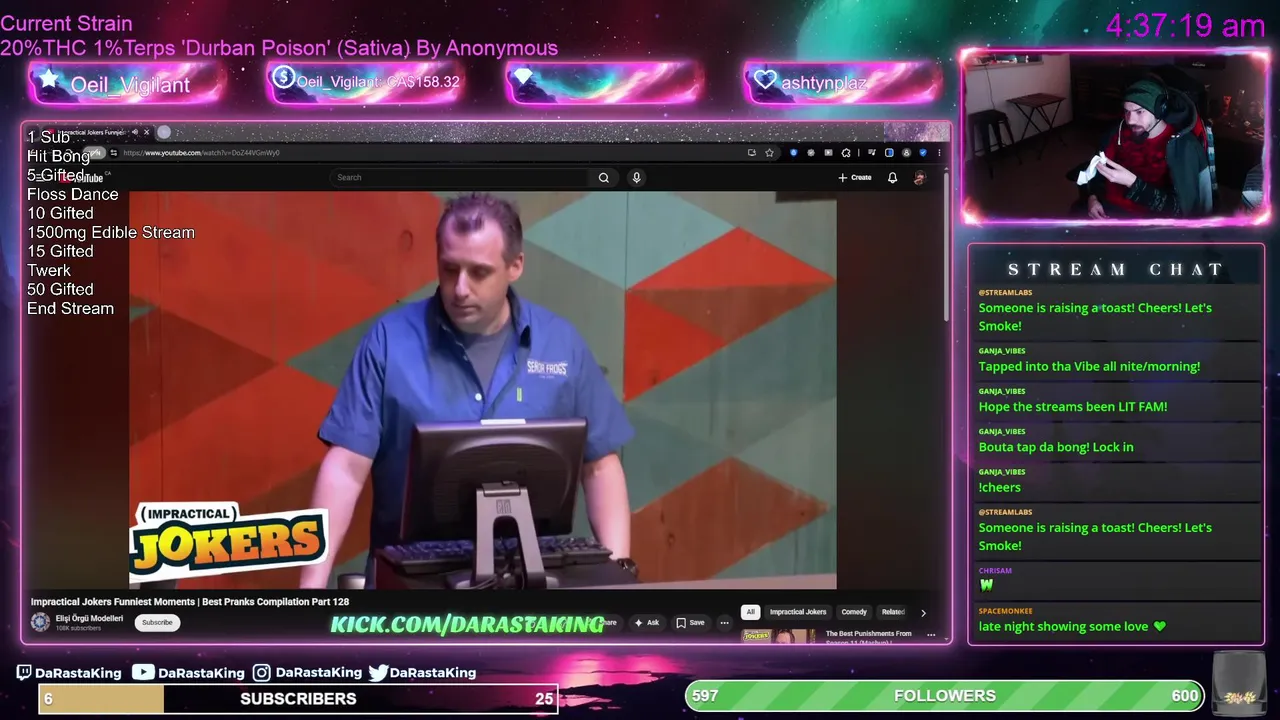1280x720 pixels.
Task: Click 'Tapped into tha Vibe' chat message
Action: coord(1089,366)
